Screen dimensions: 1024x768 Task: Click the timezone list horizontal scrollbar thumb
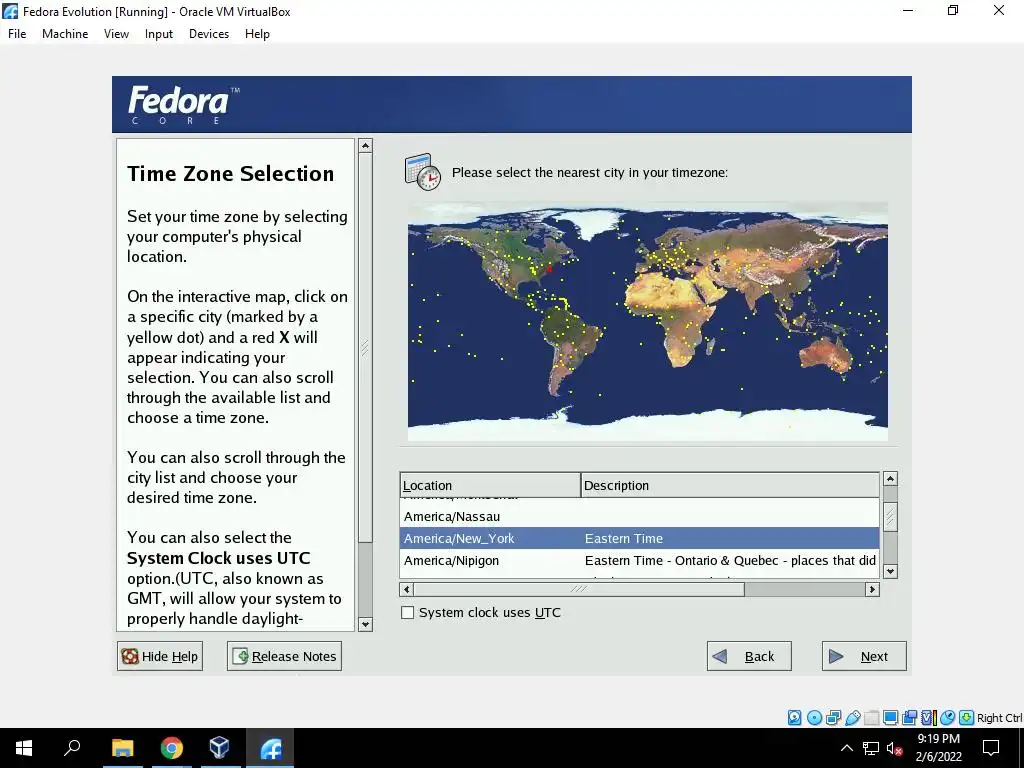coord(579,589)
